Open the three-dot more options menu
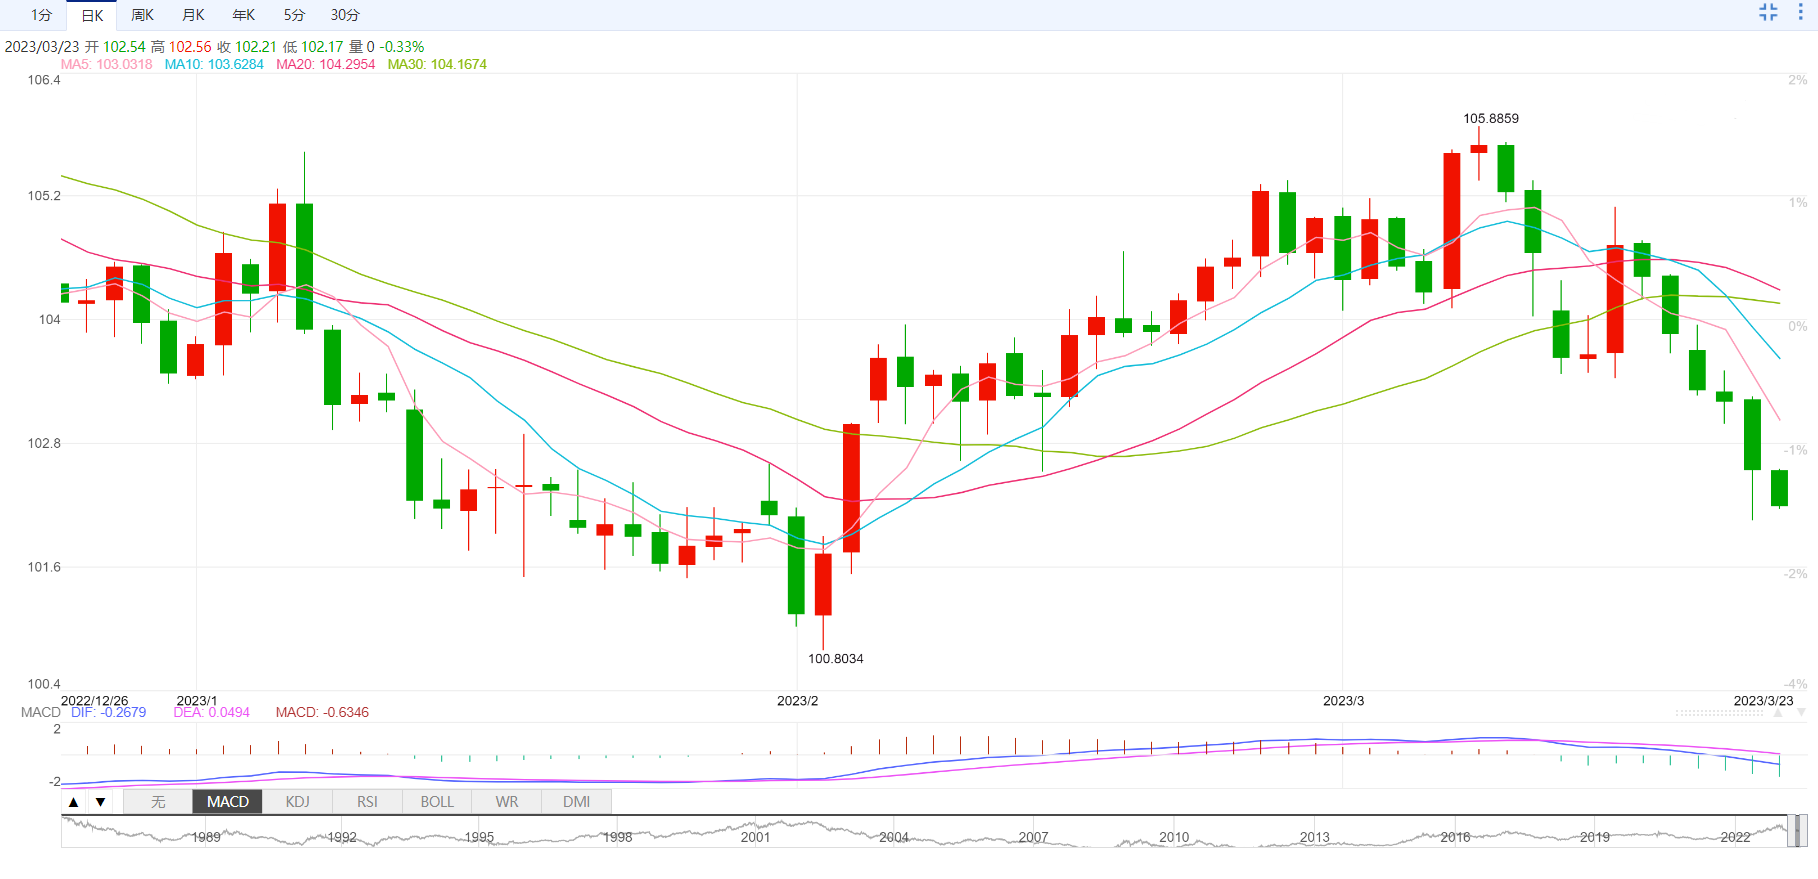 [x=1800, y=12]
